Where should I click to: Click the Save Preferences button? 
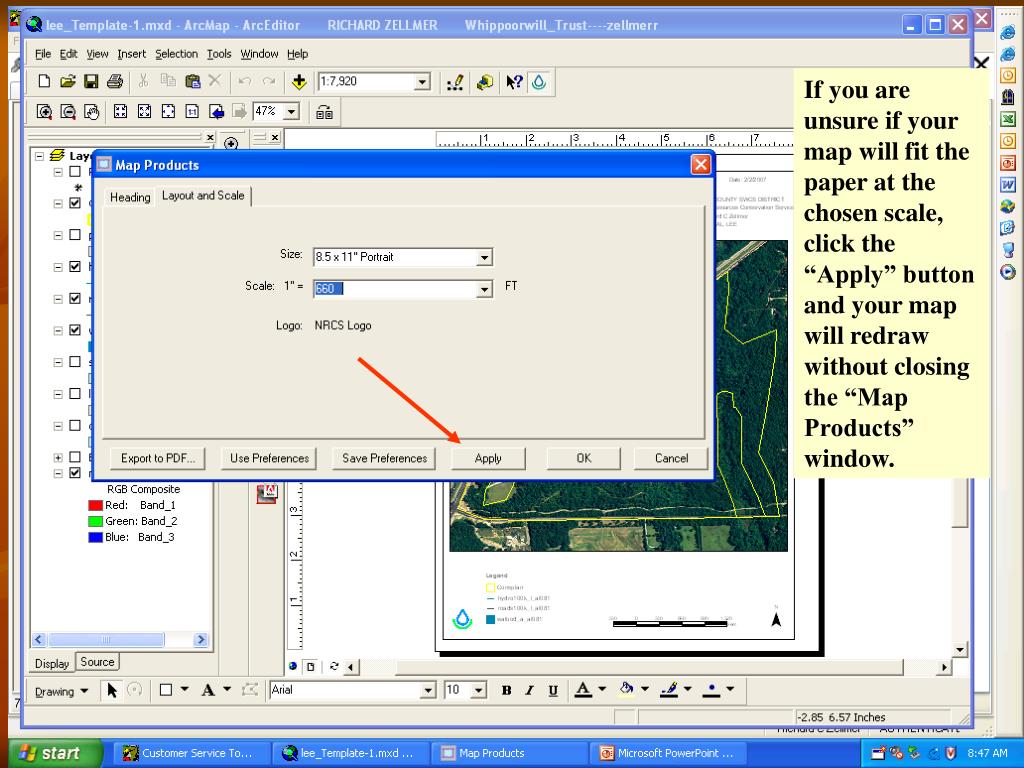385,458
